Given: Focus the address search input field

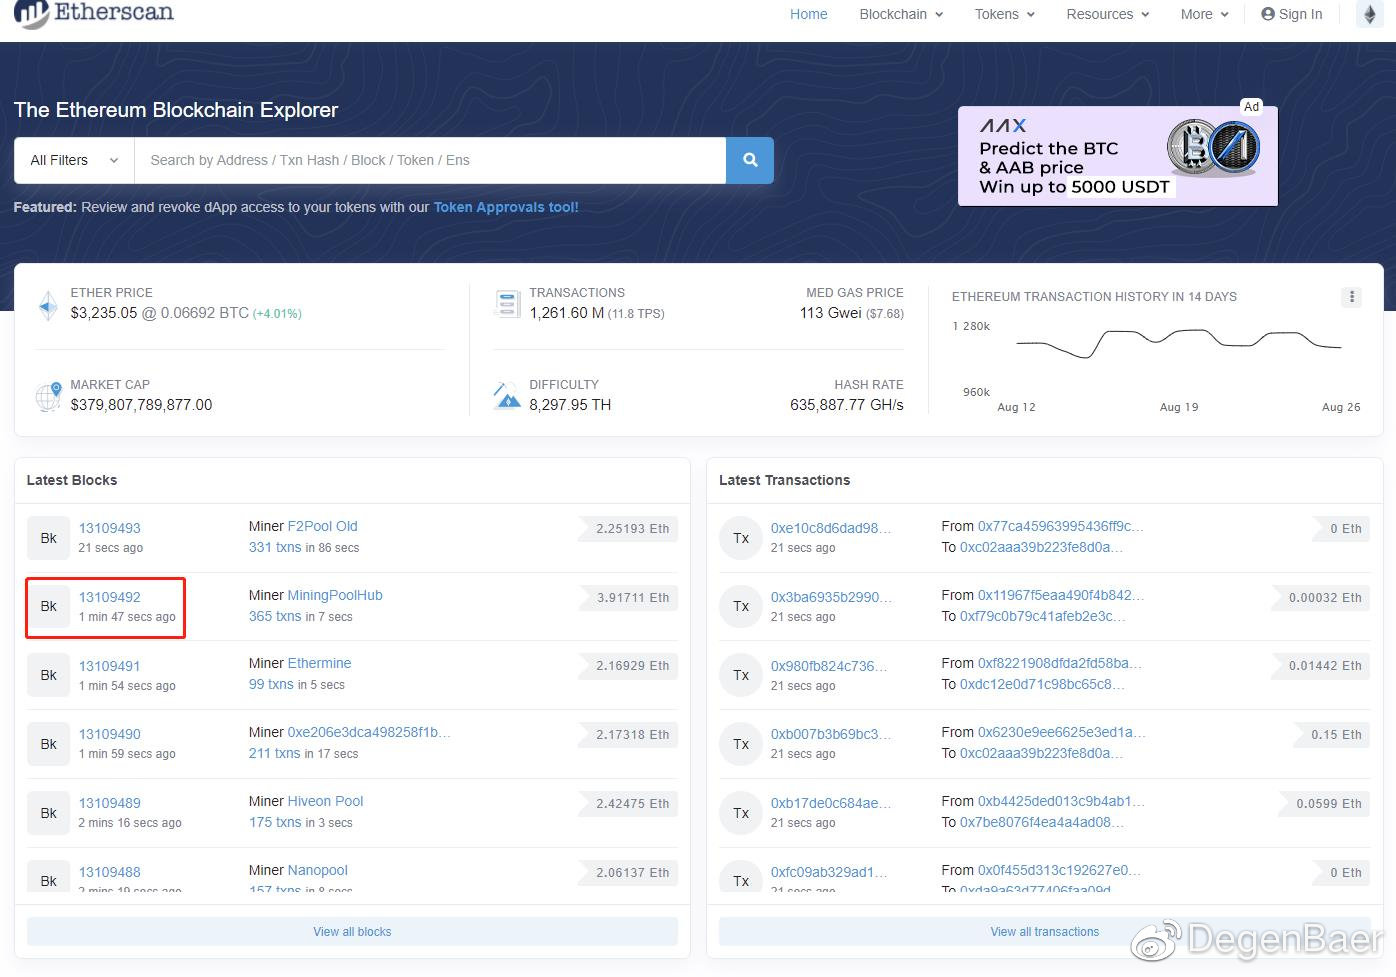Looking at the screenshot, I should (430, 160).
